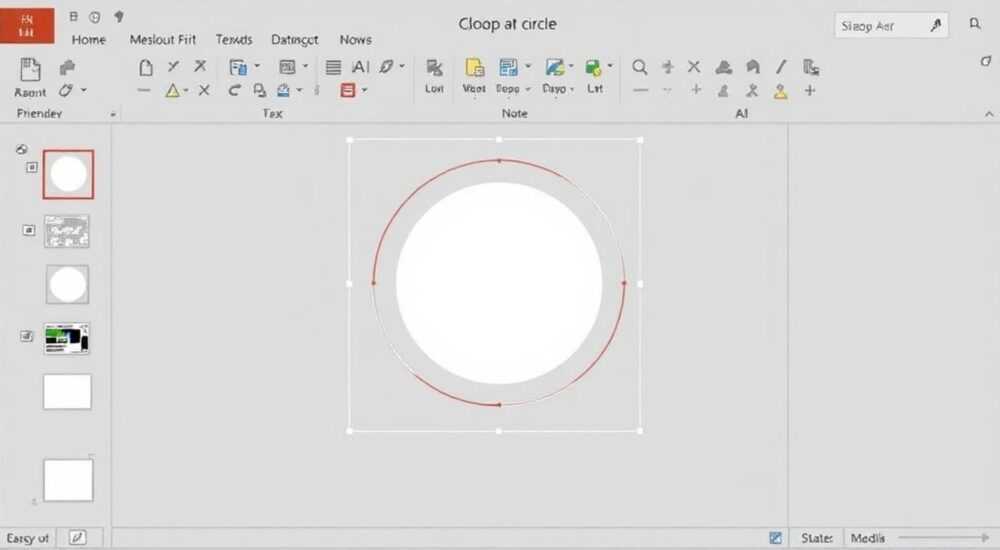Click the Lort button
Image resolution: width=1000 pixels, height=550 pixels.
(434, 76)
